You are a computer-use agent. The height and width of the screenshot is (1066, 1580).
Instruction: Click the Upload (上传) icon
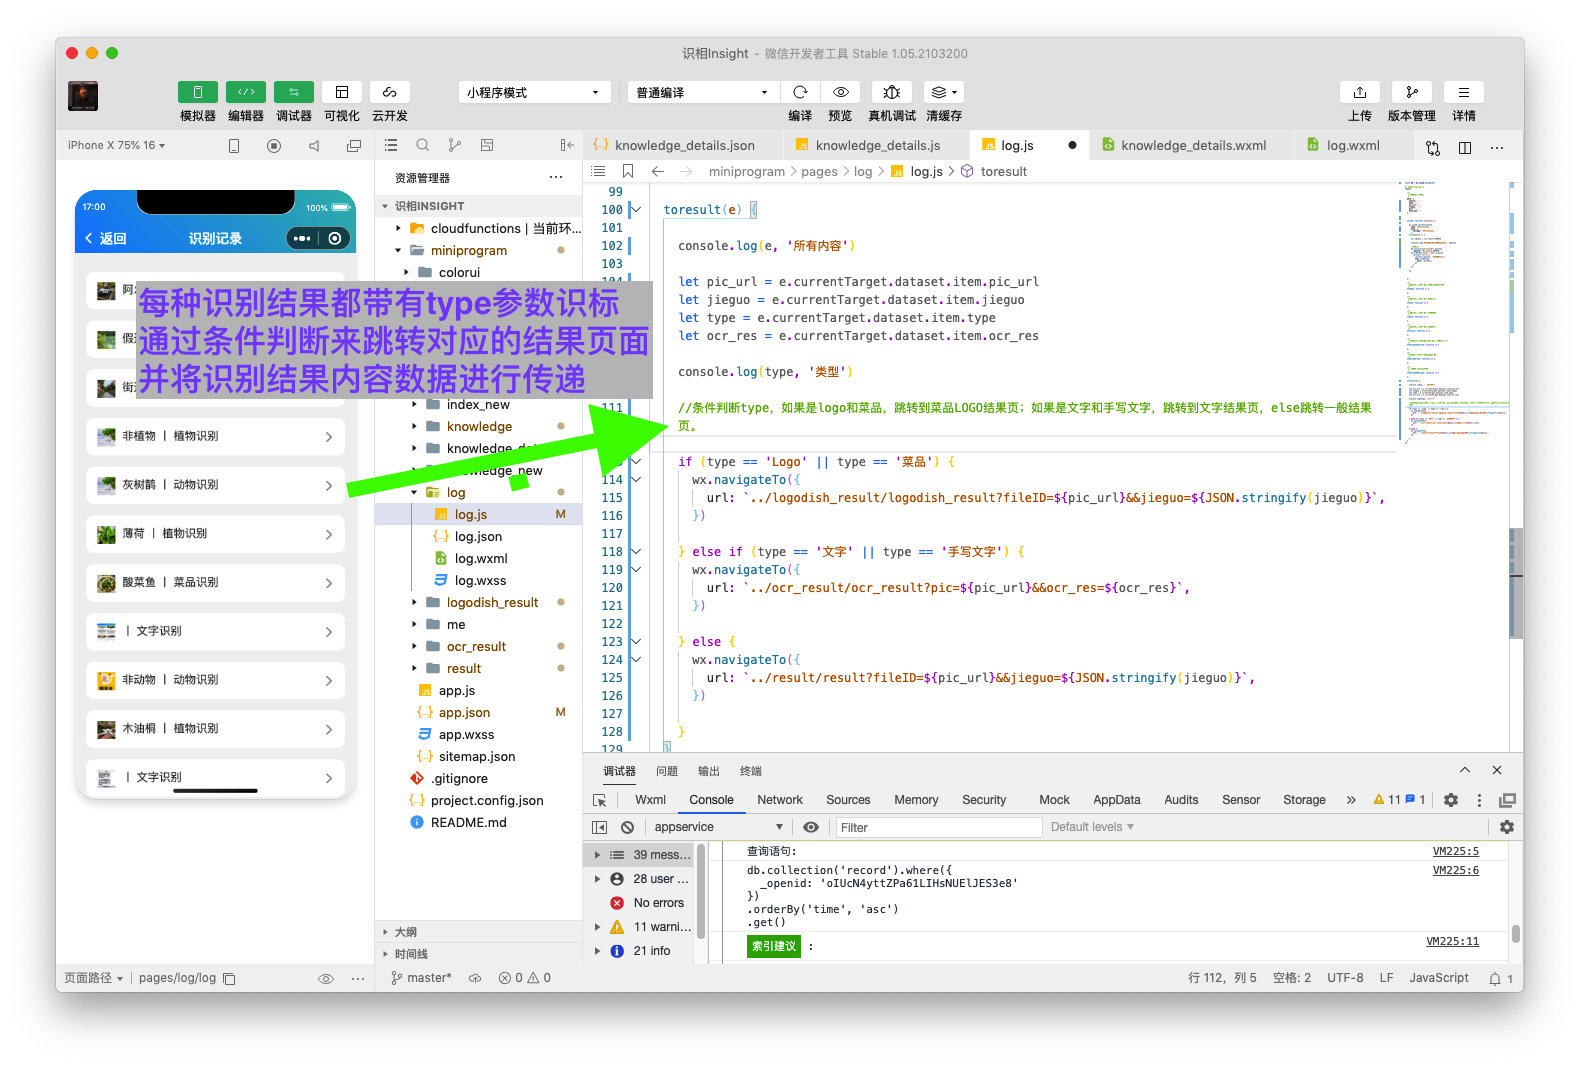pos(1360,92)
